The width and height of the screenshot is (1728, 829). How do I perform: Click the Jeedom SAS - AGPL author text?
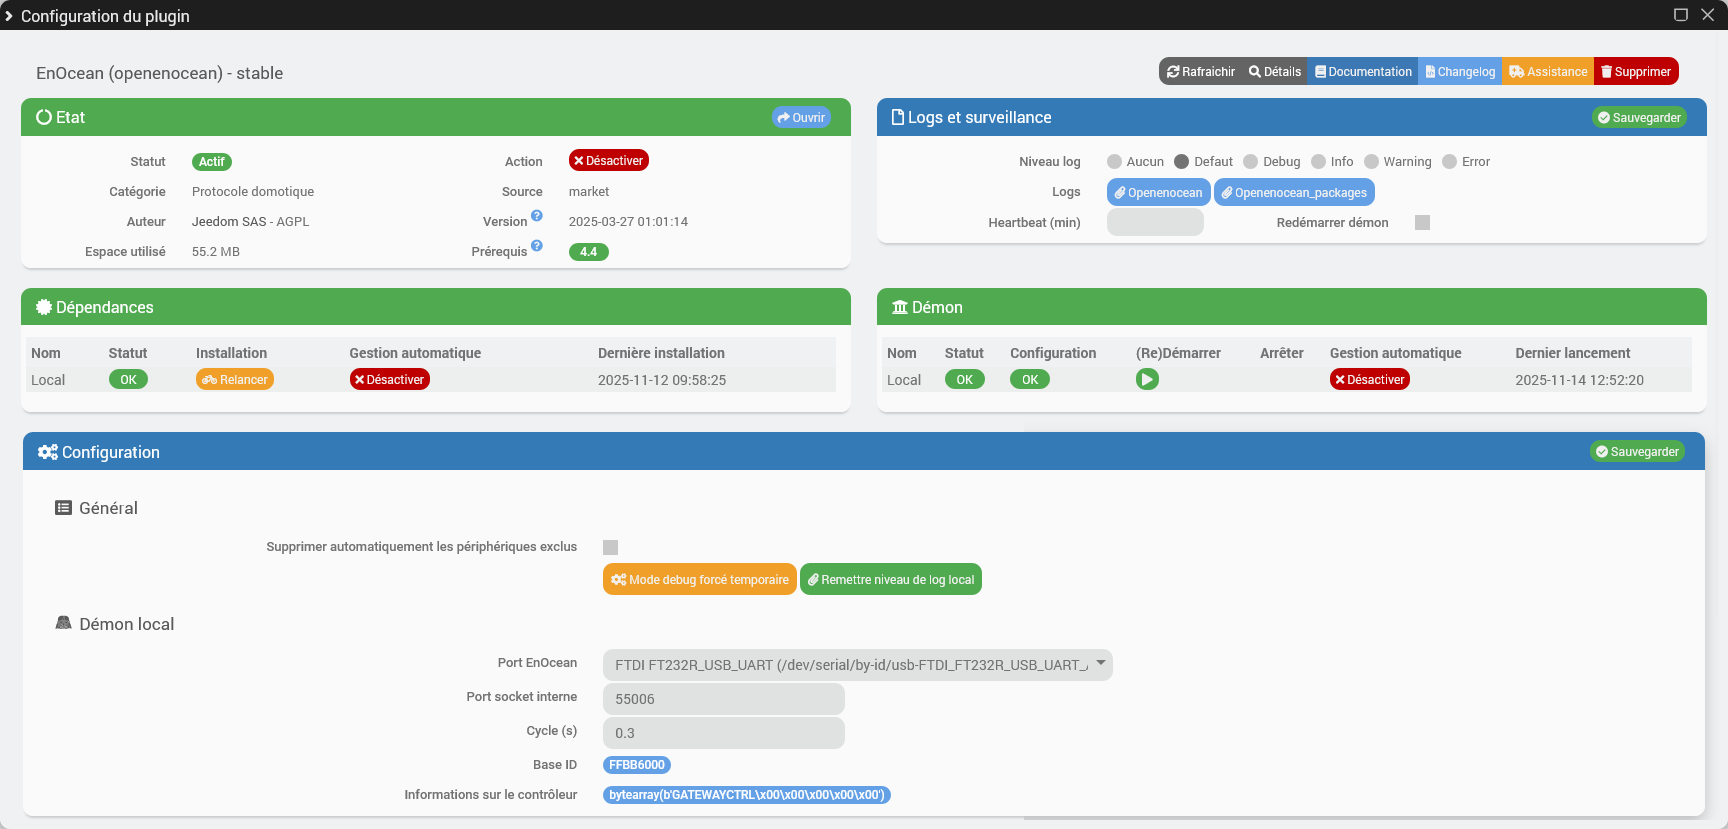pyautogui.click(x=250, y=222)
